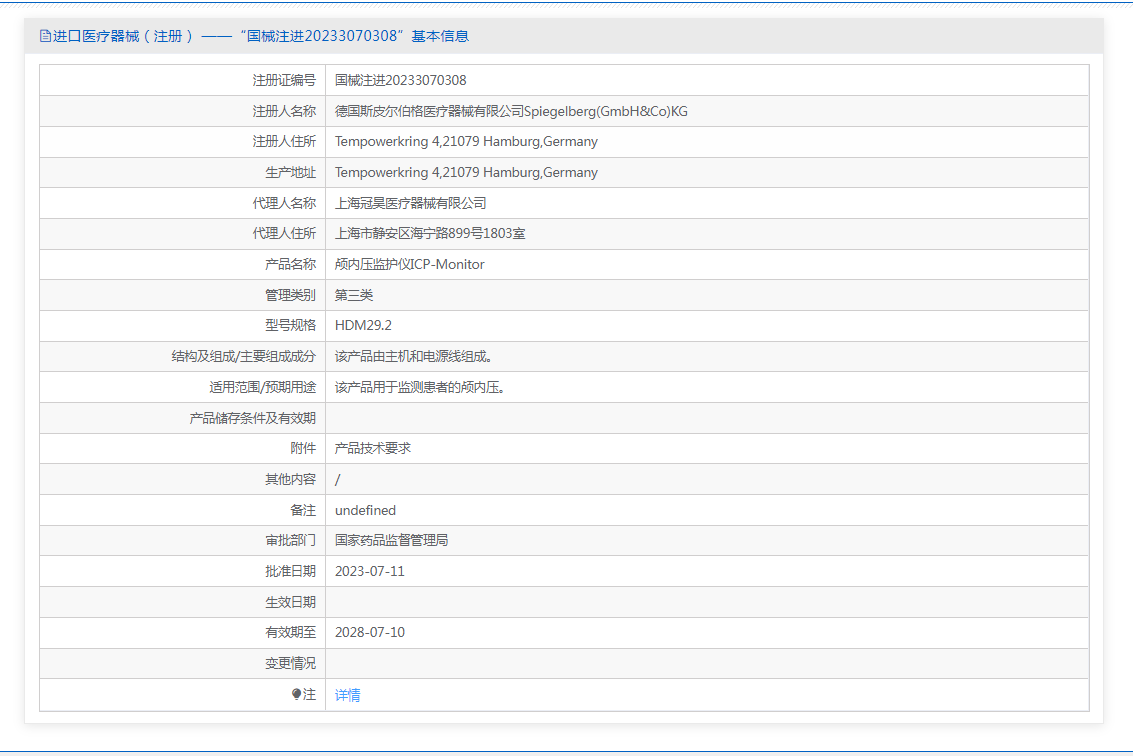Click the 生产地址 Hamburg address value
The width and height of the screenshot is (1133, 756).
coord(466,172)
